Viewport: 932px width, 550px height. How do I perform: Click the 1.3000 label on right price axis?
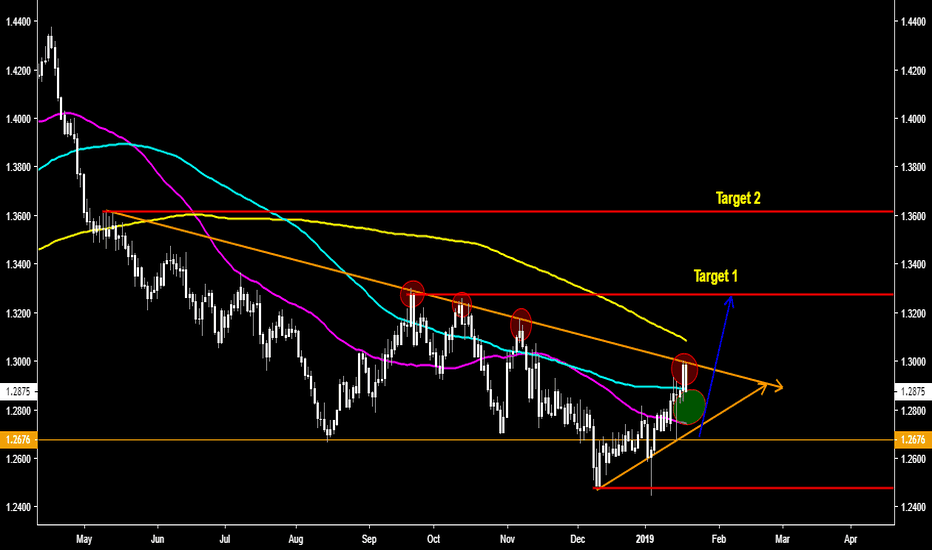coord(914,362)
